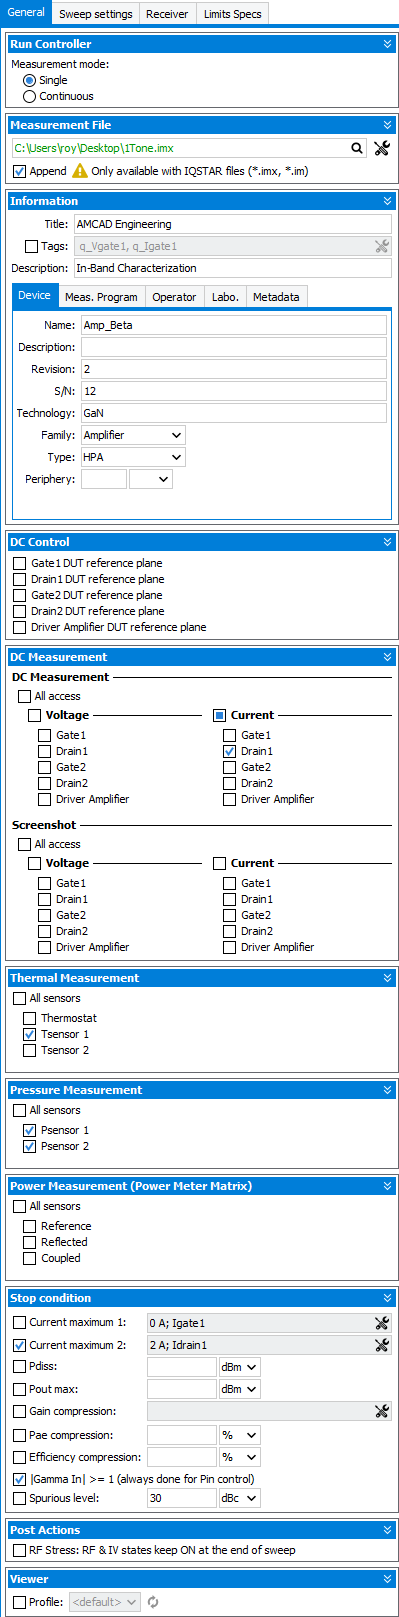Collapse the DC Control section

[387, 542]
